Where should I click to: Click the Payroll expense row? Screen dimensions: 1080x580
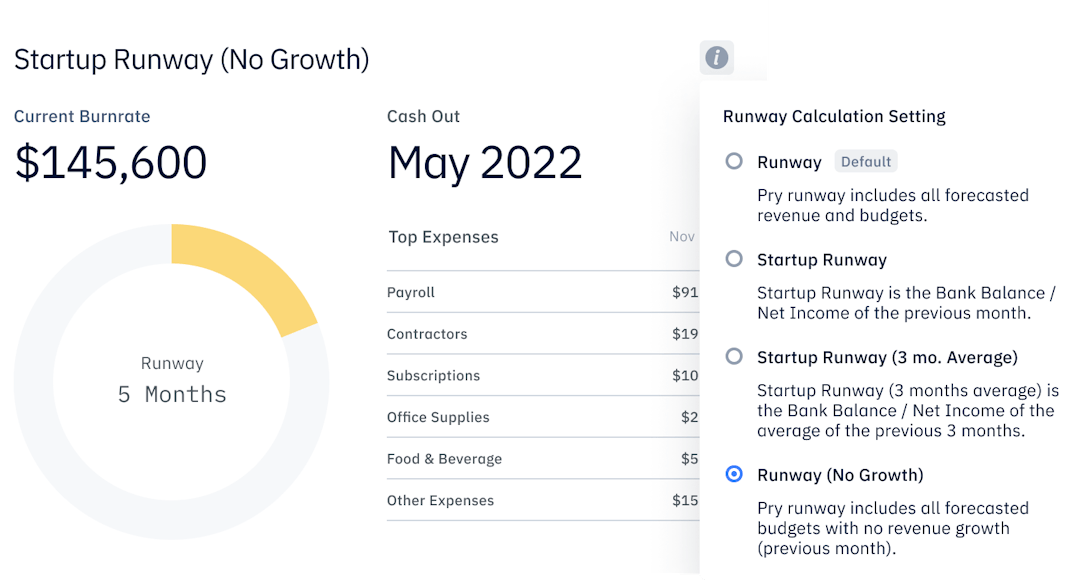pyautogui.click(x=542, y=293)
